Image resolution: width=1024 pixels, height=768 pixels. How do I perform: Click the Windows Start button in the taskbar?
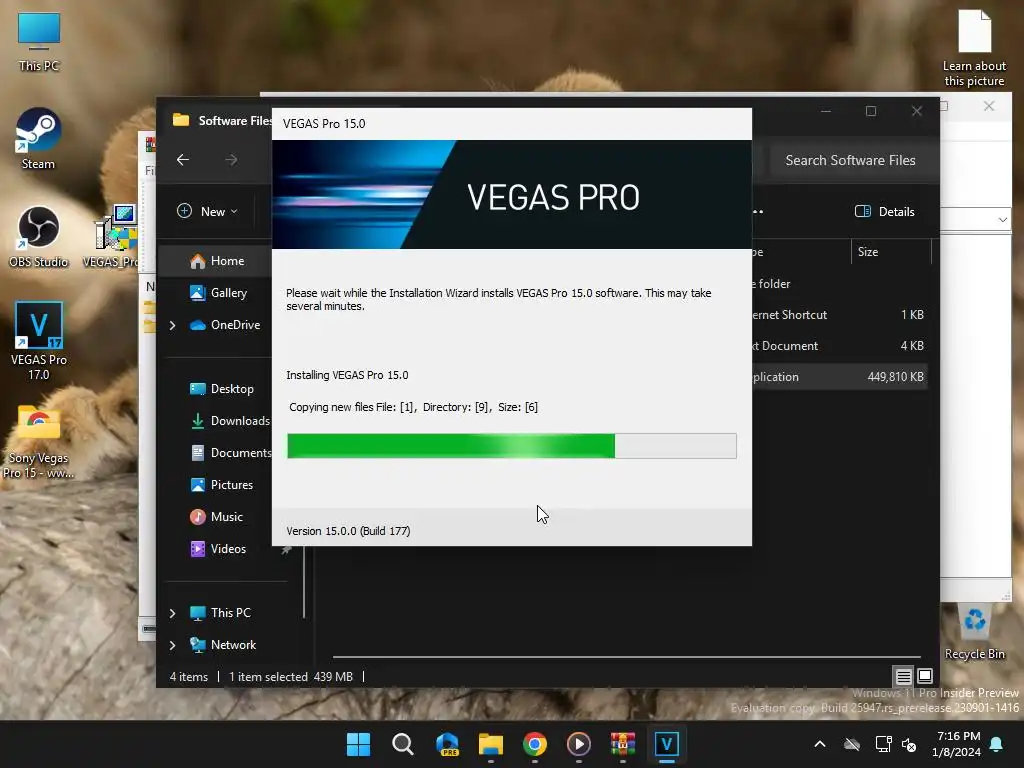358,744
